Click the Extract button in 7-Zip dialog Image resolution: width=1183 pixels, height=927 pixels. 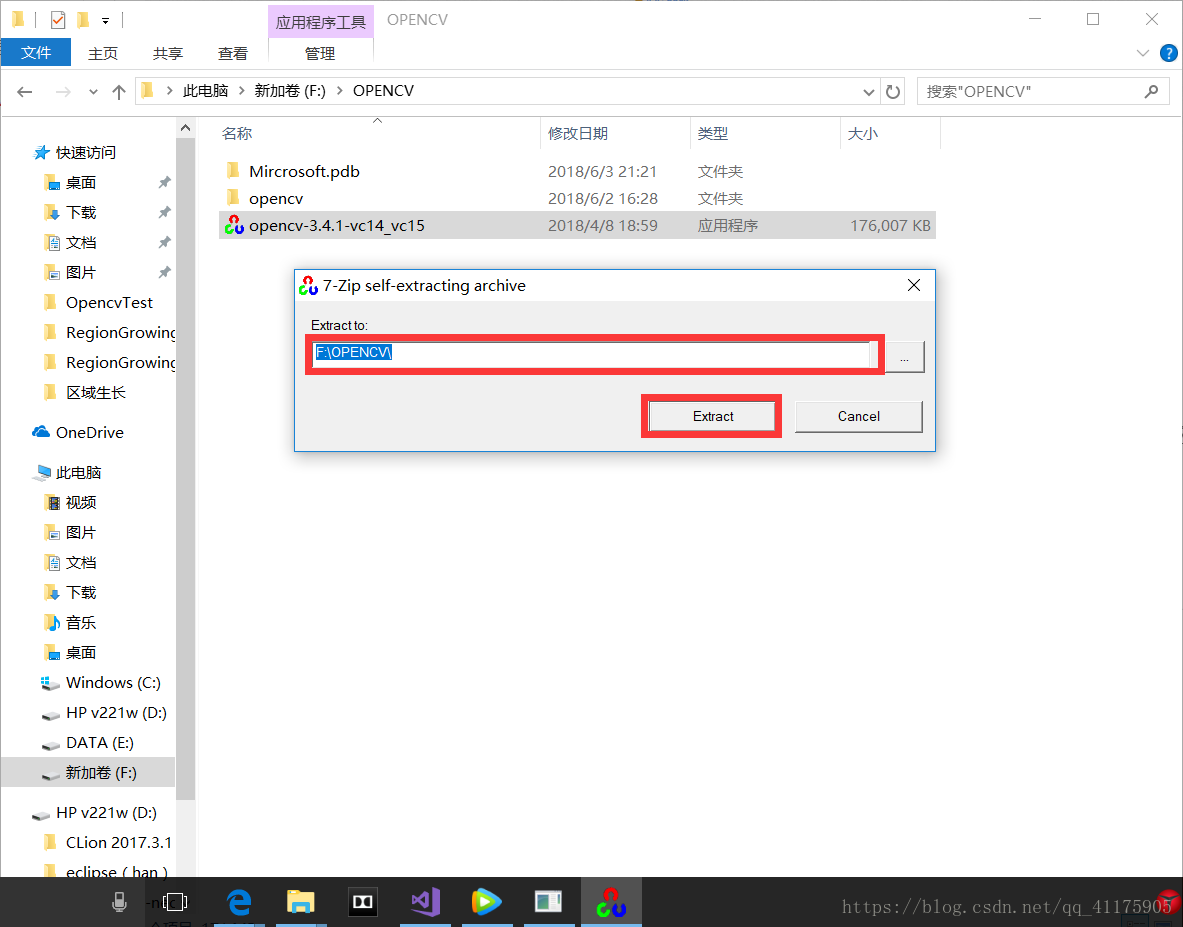(x=712, y=416)
